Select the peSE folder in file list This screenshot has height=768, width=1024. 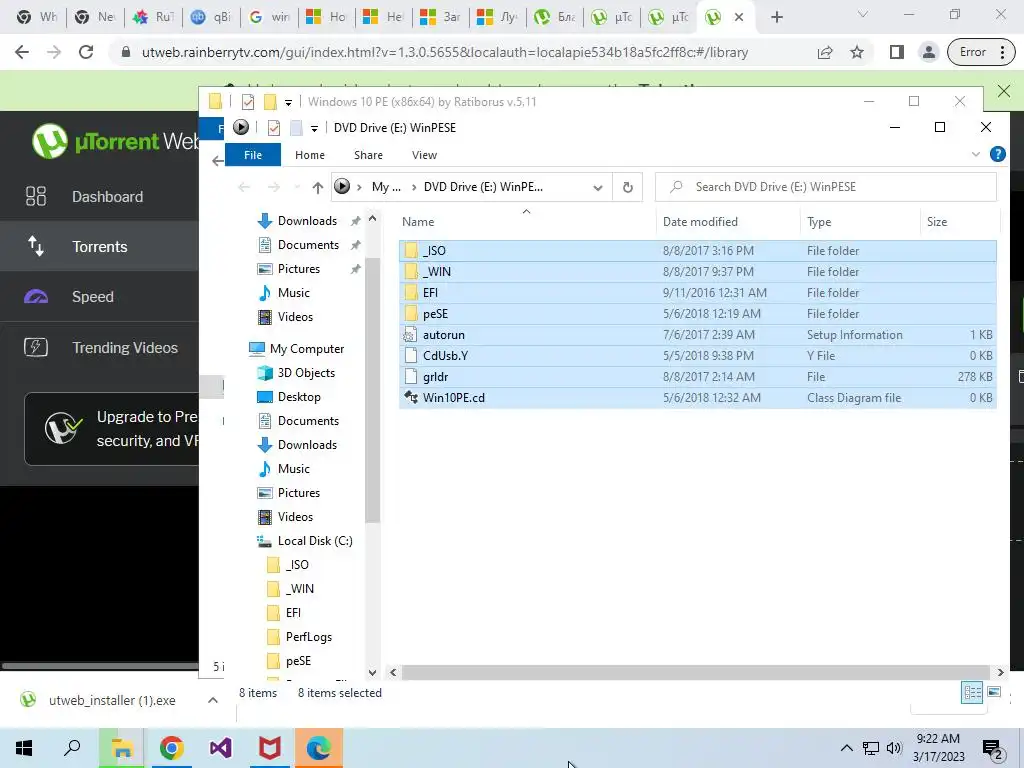(697, 313)
